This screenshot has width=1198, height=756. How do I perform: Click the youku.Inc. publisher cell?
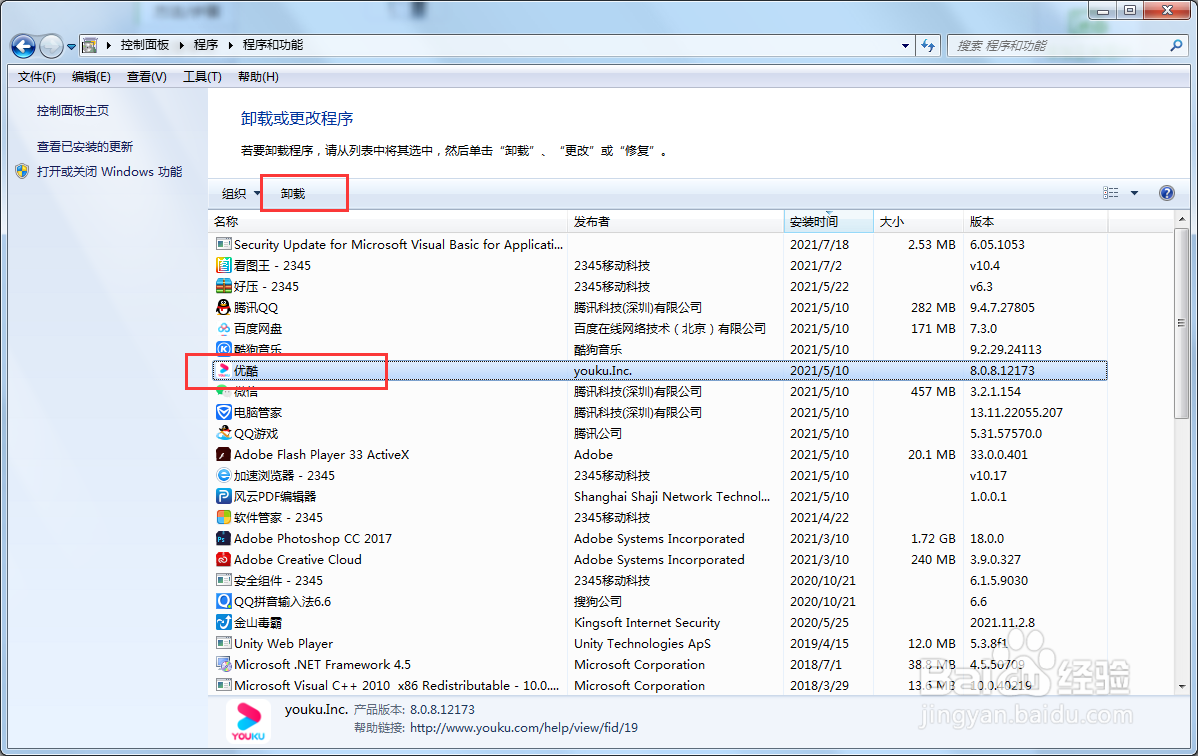coord(603,371)
